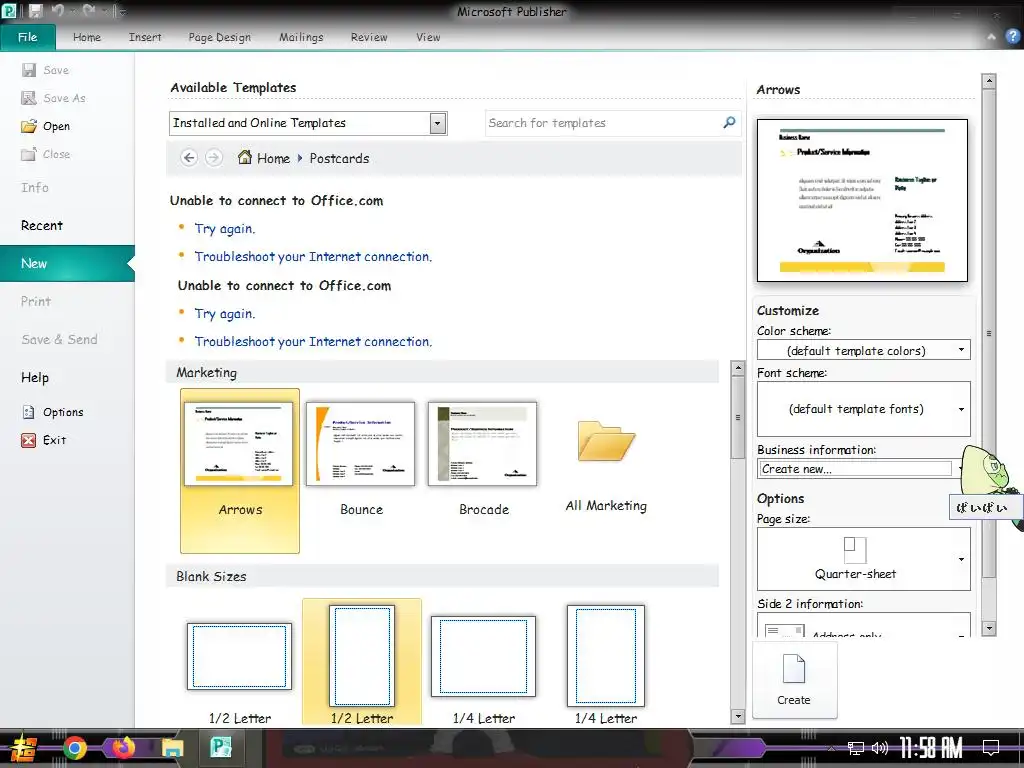Switch to the Home ribbon tab
Image resolution: width=1024 pixels, height=768 pixels.
pyautogui.click(x=87, y=37)
